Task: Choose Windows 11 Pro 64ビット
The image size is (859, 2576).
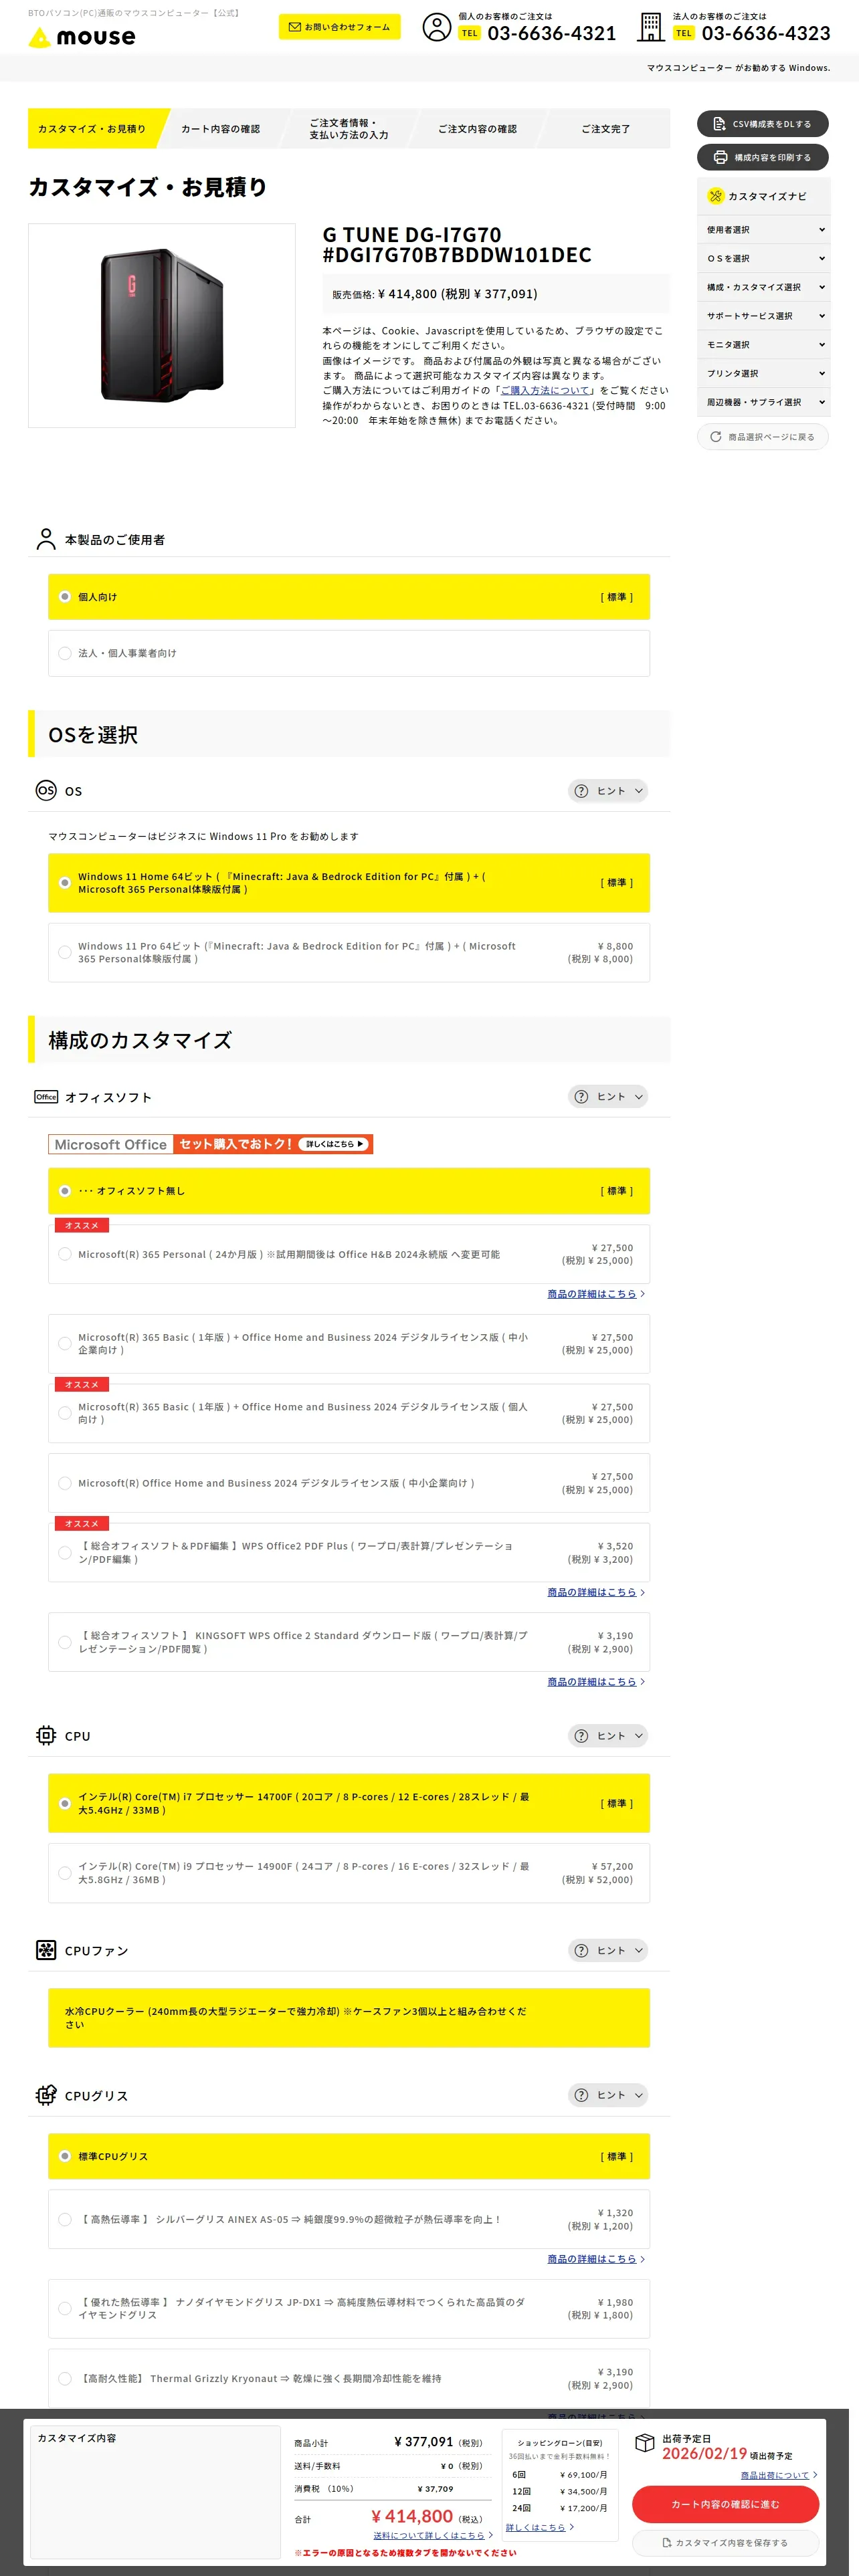Action: click(349, 952)
